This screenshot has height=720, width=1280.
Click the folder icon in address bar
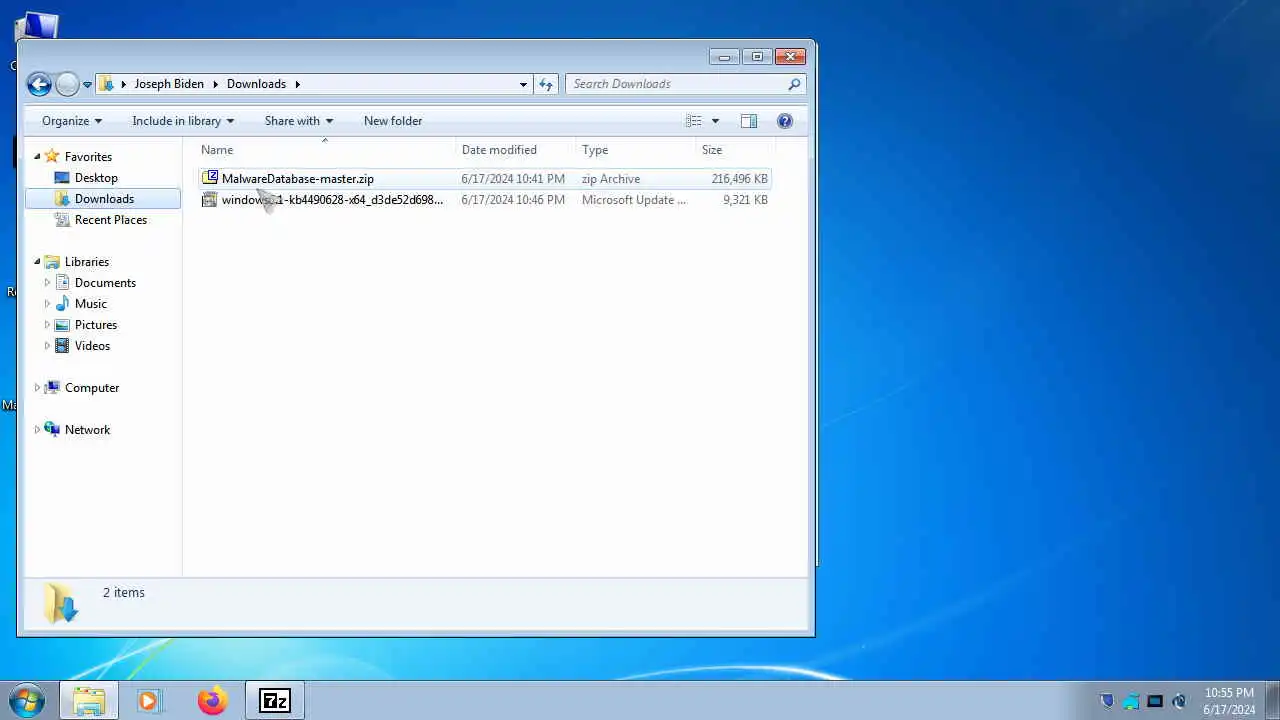pyautogui.click(x=106, y=84)
